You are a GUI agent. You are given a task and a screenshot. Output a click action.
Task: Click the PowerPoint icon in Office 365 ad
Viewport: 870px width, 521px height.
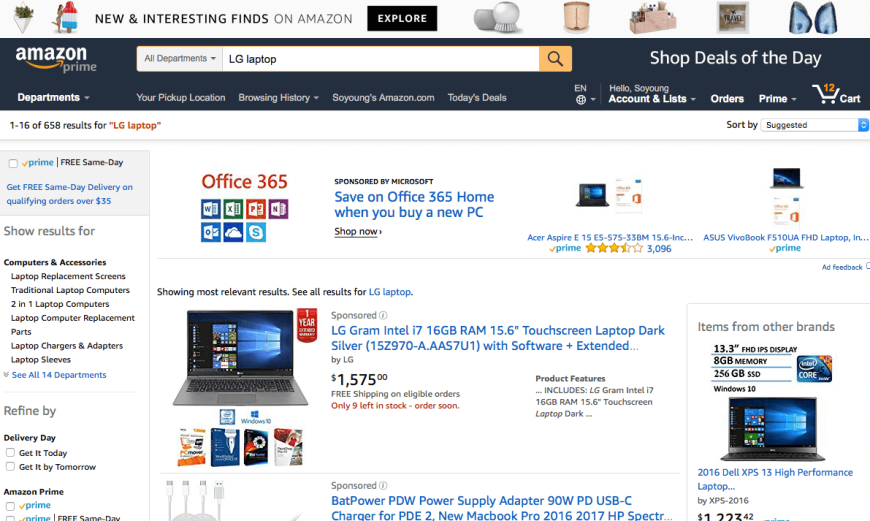click(256, 209)
